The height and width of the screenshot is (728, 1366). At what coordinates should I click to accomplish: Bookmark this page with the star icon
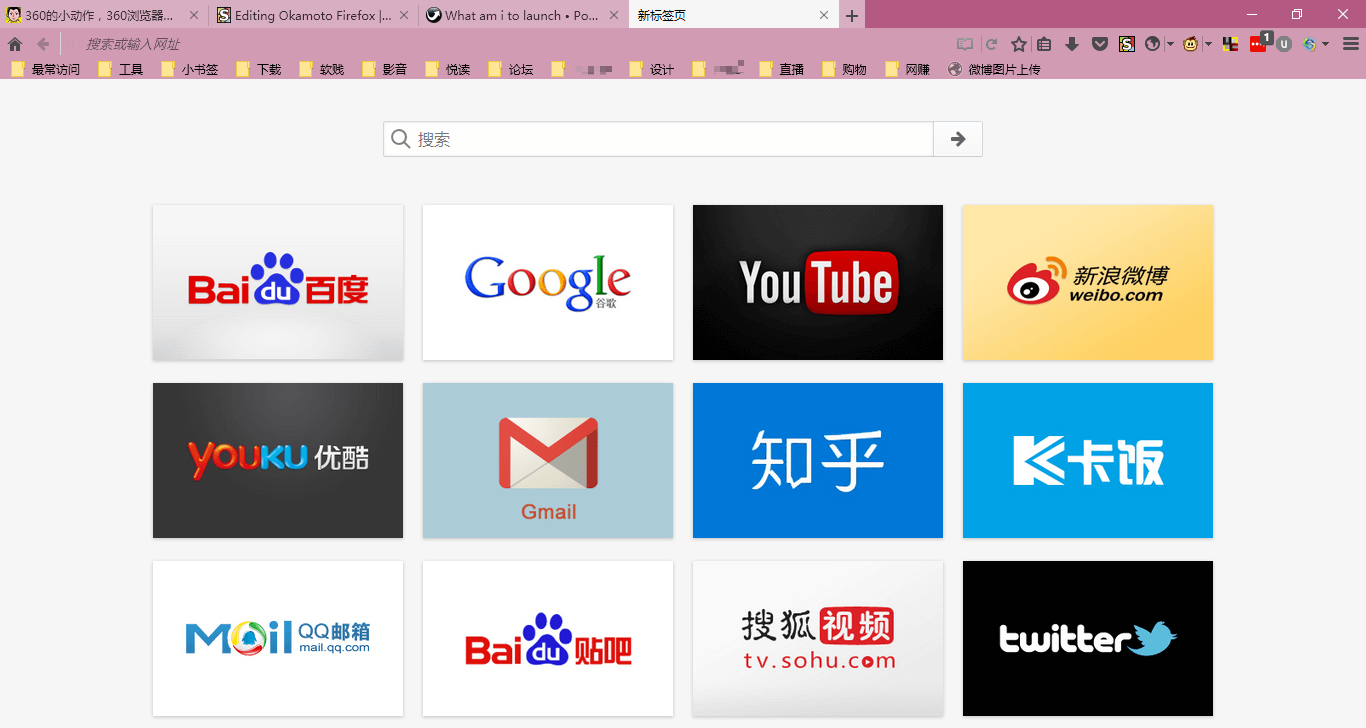[x=1019, y=44]
